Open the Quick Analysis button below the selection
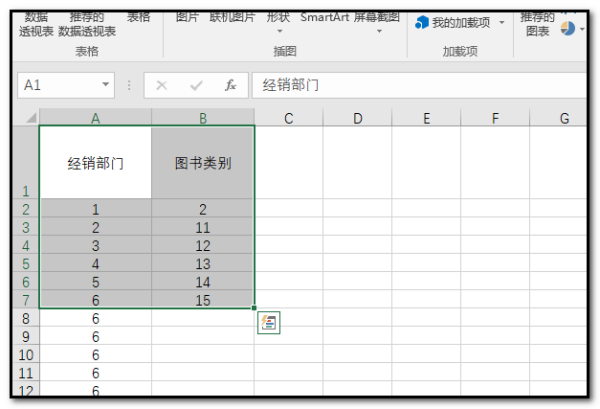 [x=269, y=323]
